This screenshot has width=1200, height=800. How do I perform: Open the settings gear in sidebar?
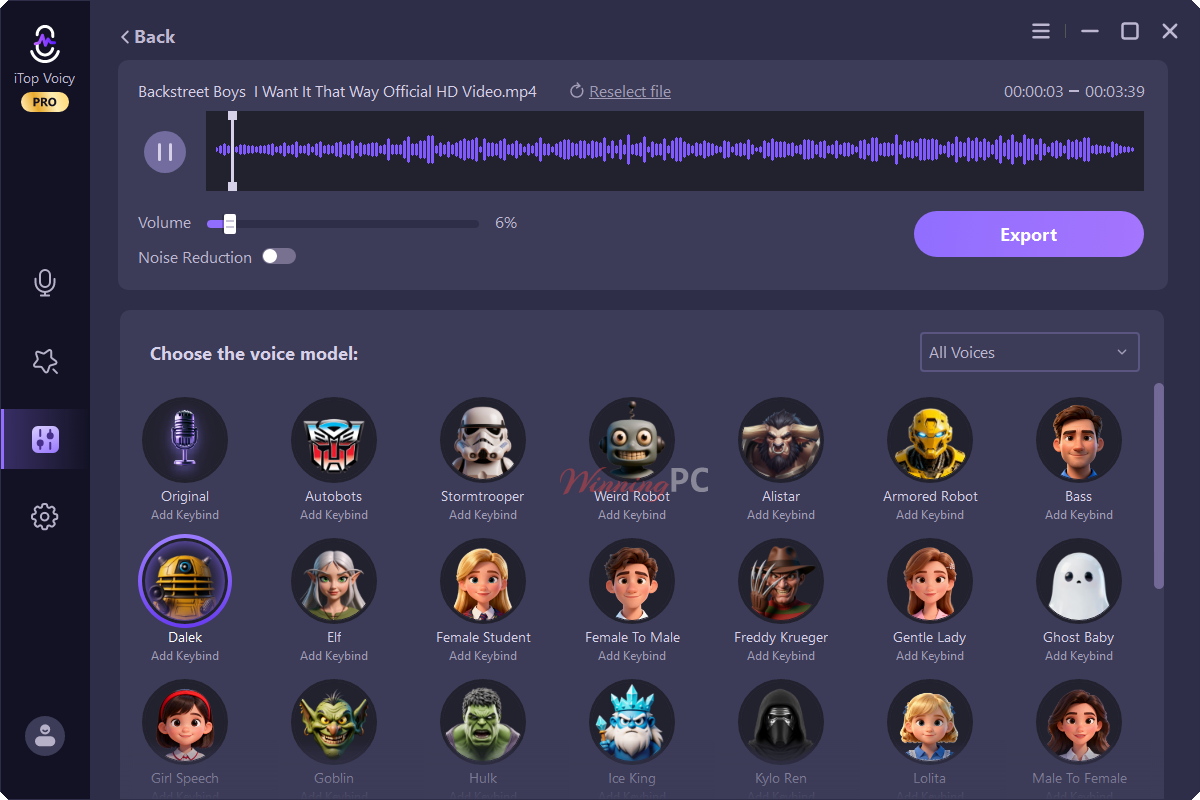[x=45, y=517]
